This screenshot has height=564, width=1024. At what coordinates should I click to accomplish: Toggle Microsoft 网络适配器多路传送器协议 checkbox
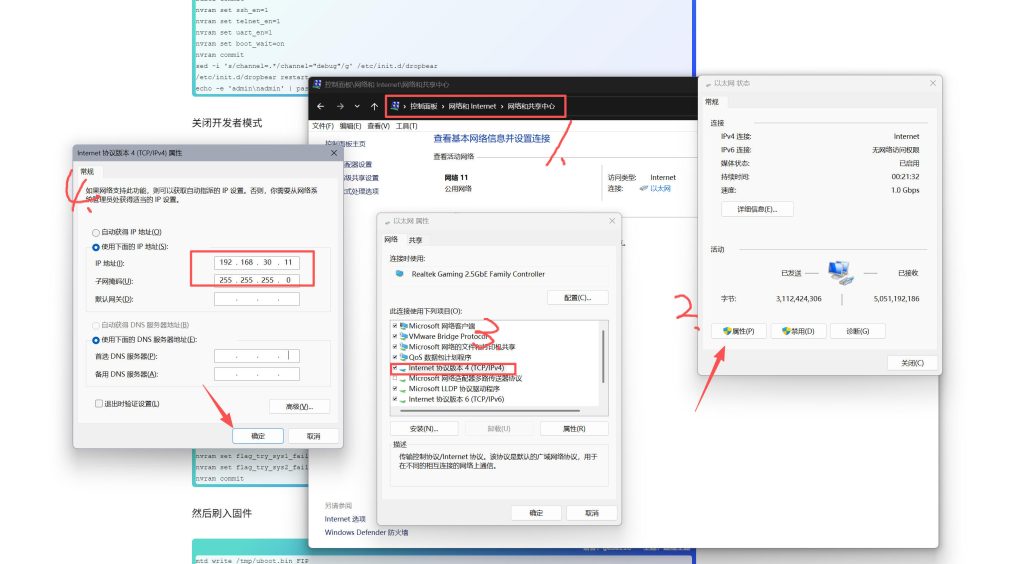click(x=395, y=379)
